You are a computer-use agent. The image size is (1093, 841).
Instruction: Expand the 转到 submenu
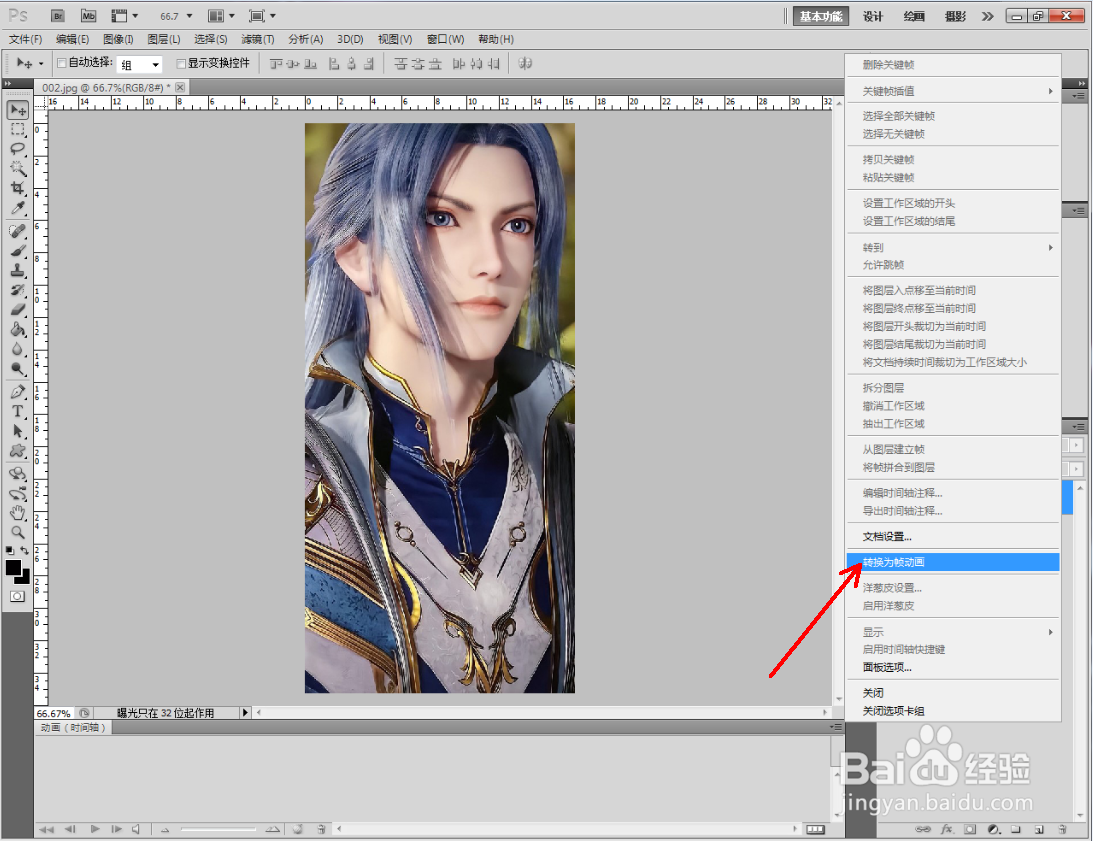click(953, 247)
